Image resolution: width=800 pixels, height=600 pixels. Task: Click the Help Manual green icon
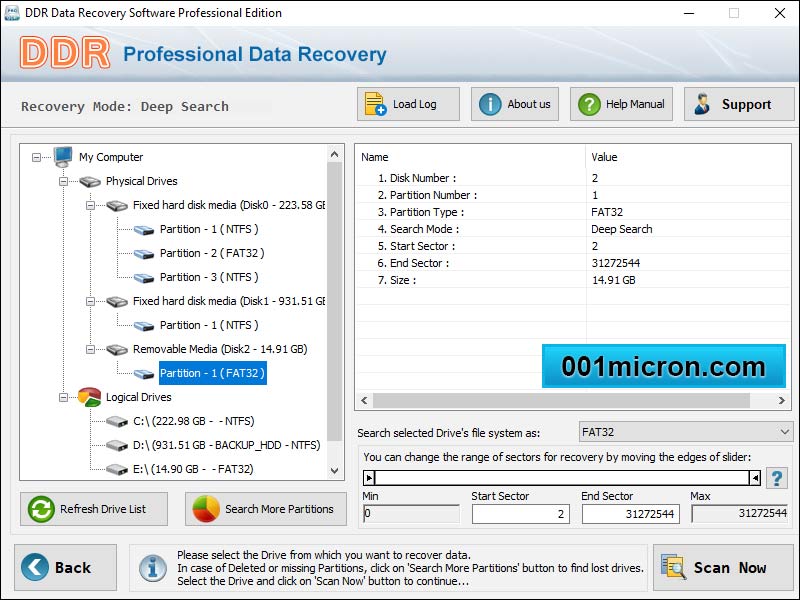point(592,103)
